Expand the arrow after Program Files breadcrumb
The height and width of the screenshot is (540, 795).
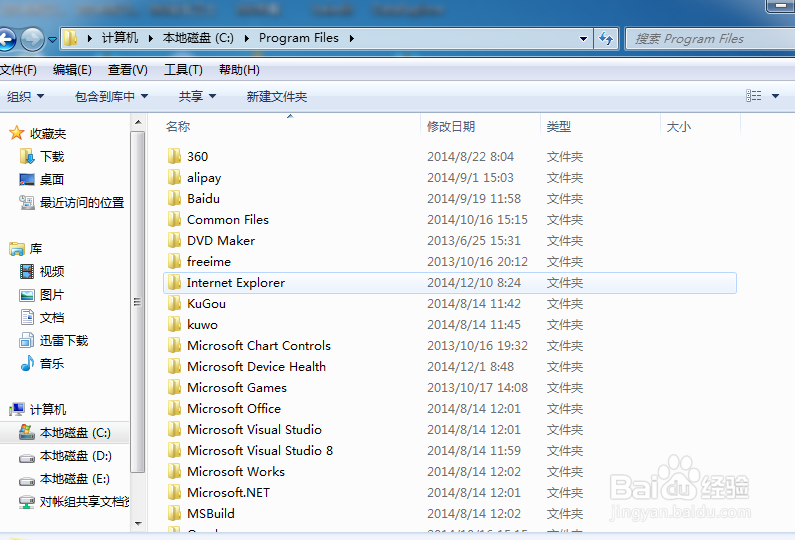click(351, 39)
